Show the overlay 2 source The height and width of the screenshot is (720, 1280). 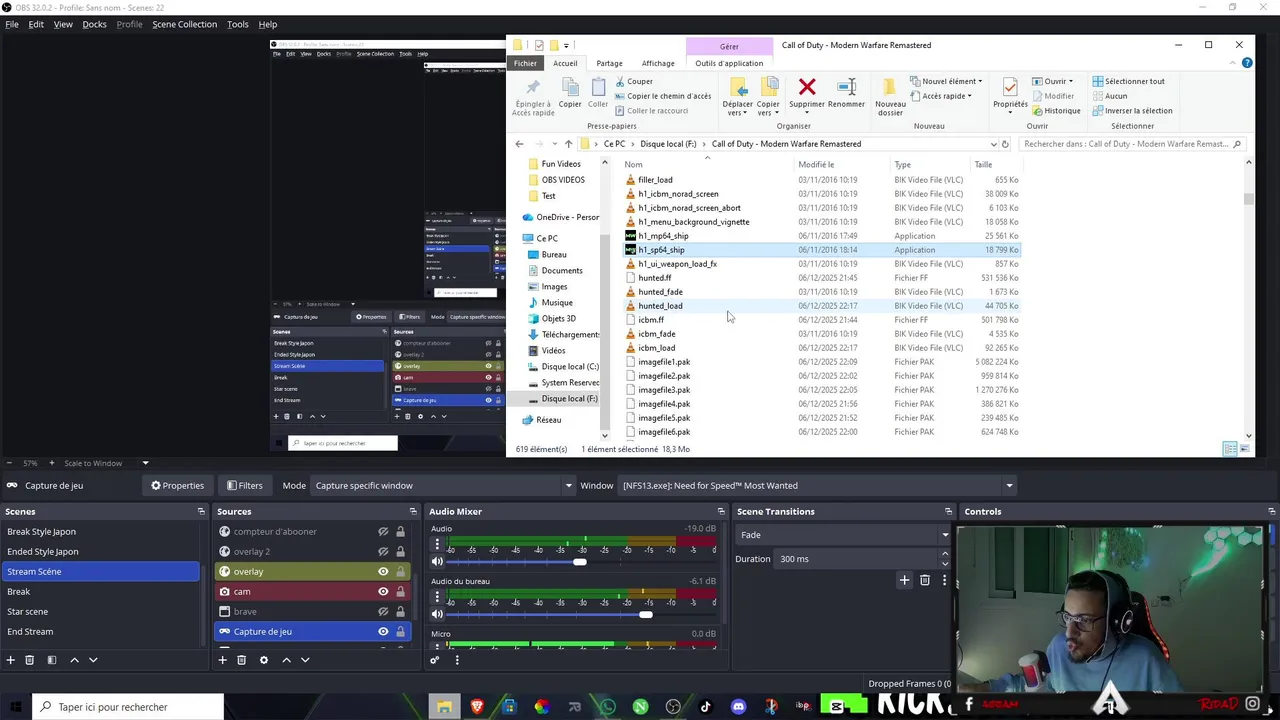pos(383,552)
